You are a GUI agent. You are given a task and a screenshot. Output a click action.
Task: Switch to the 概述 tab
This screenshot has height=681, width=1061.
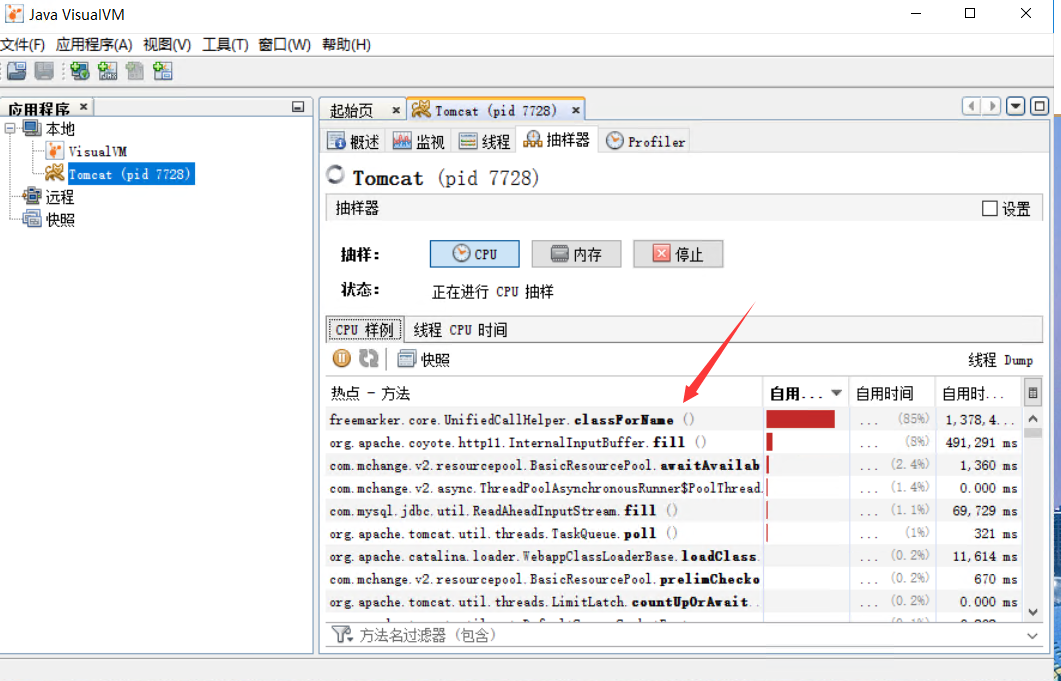[x=353, y=141]
